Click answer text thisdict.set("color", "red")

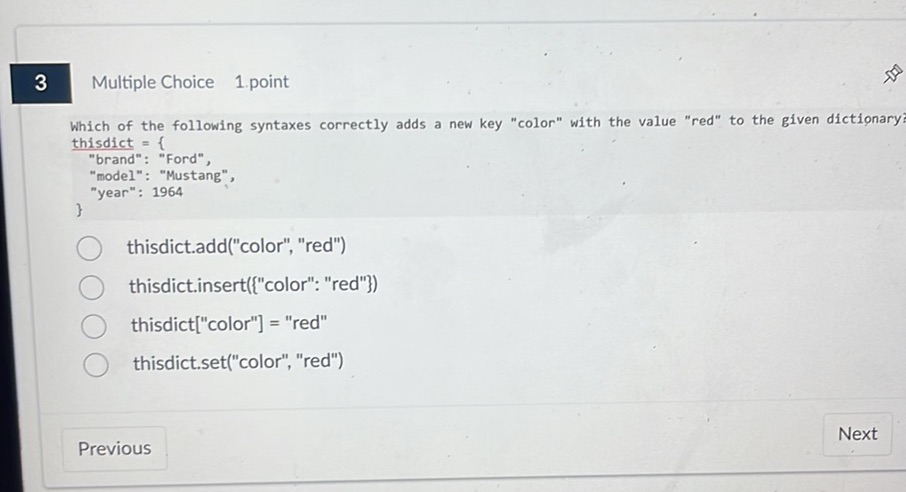[238, 362]
